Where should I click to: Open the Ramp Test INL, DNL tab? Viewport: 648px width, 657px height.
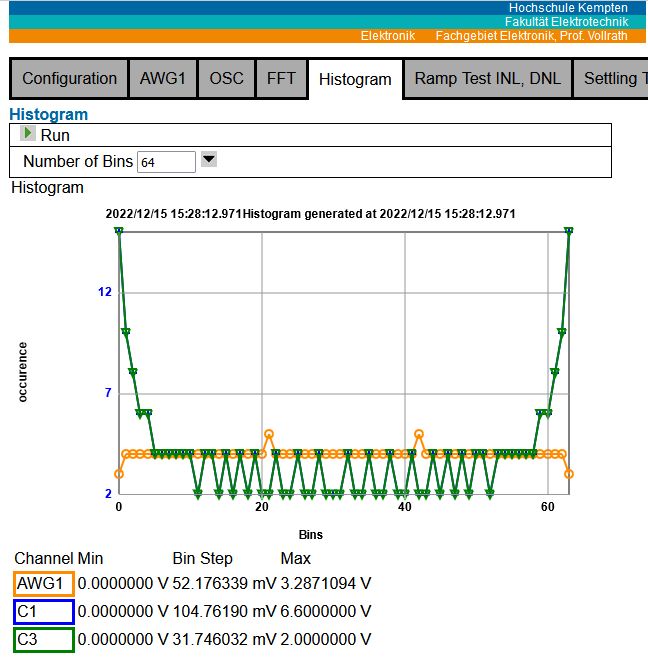click(x=487, y=78)
